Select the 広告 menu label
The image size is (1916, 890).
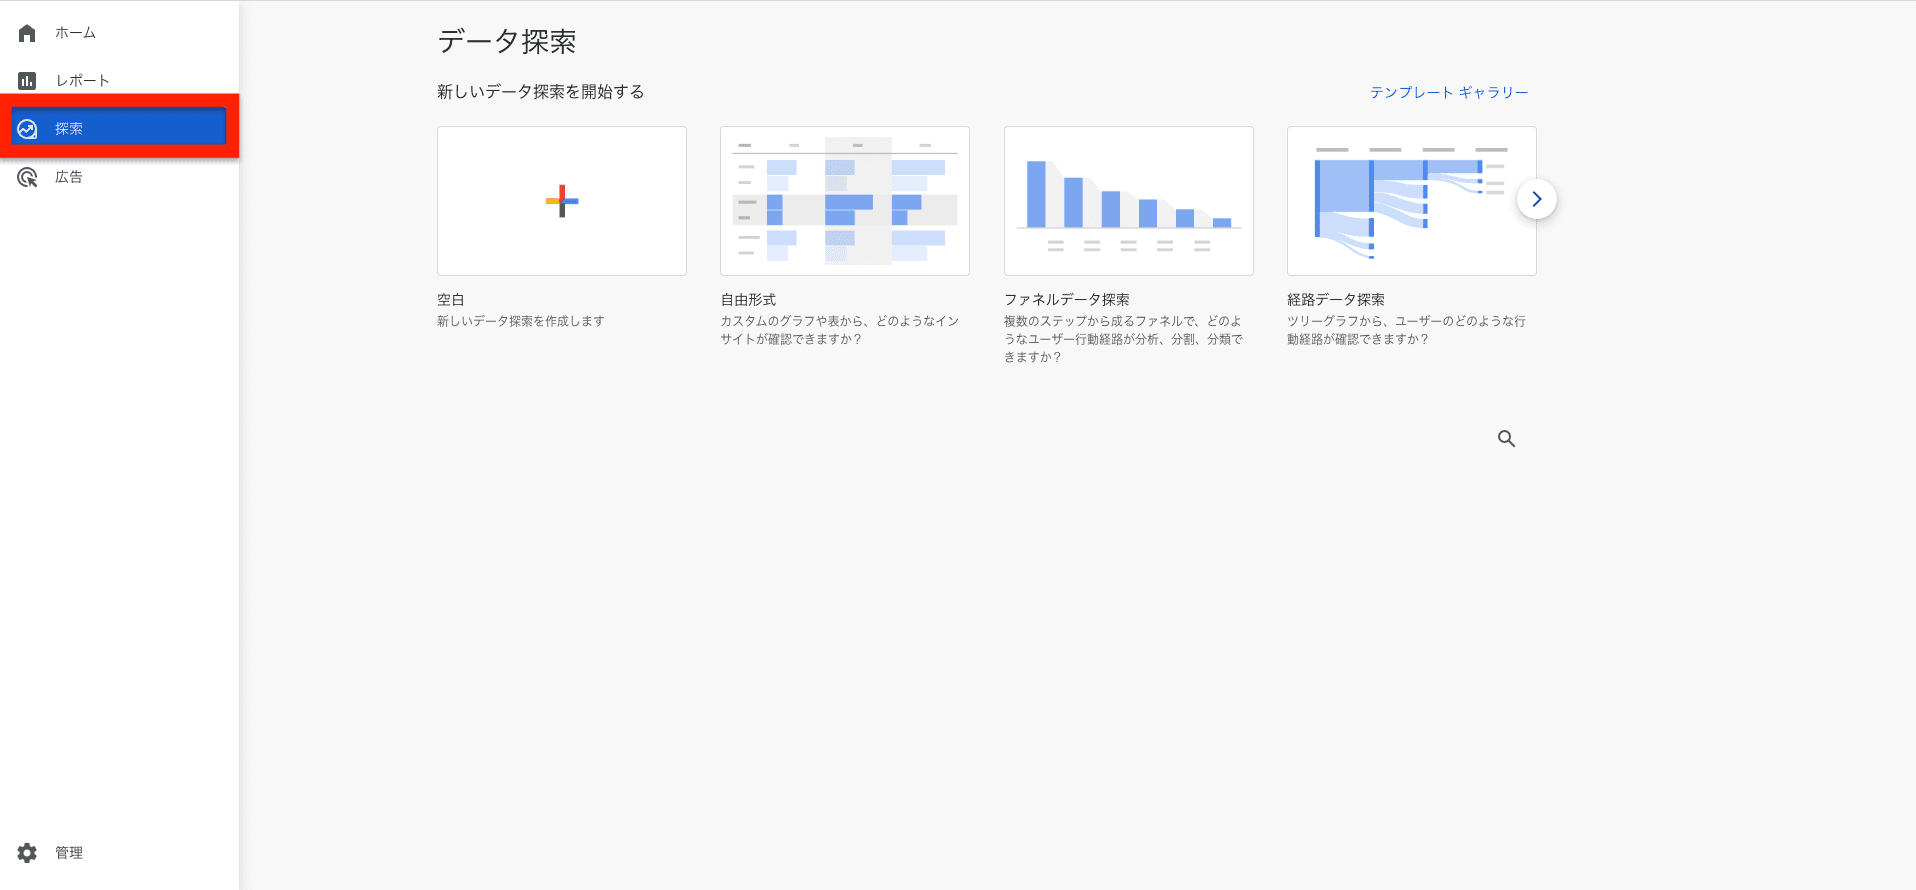pyautogui.click(x=69, y=177)
